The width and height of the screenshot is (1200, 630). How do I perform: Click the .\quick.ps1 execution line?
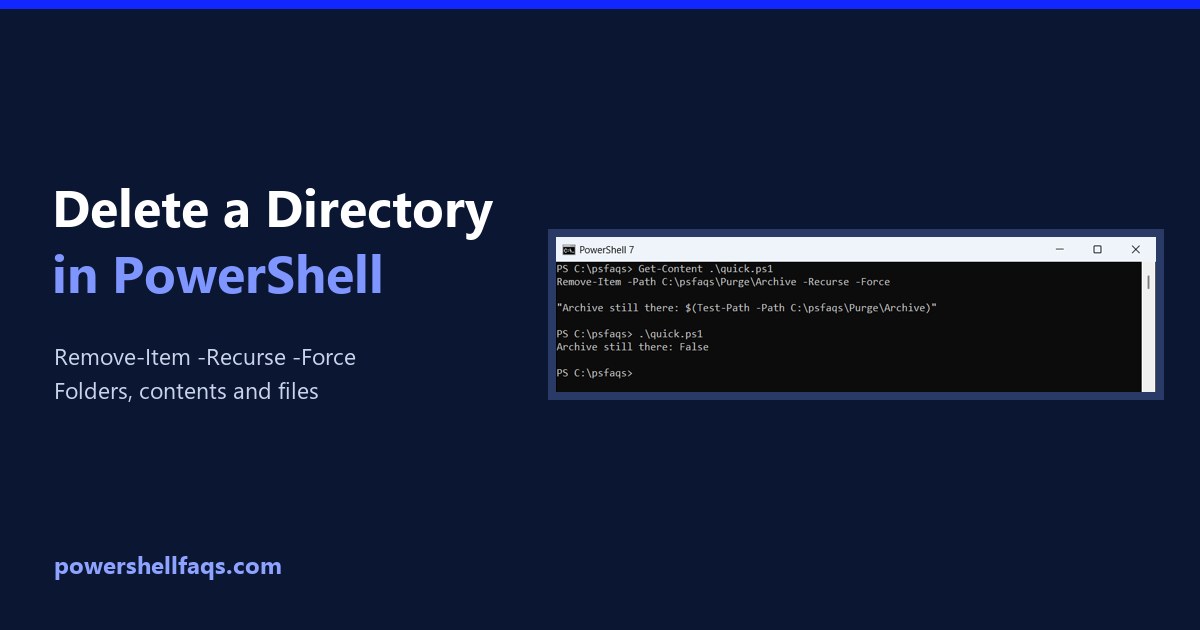(x=630, y=334)
